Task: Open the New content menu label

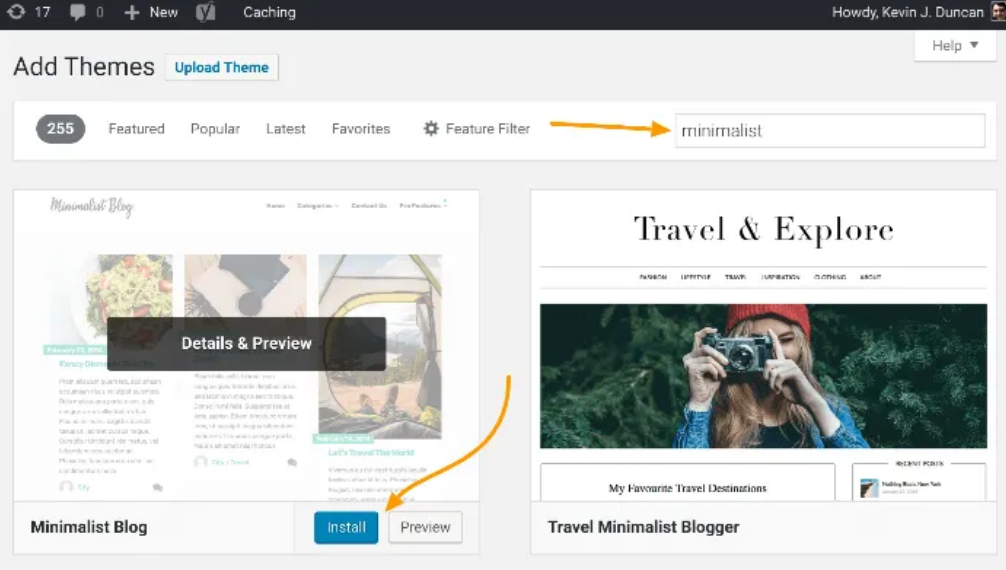Action: point(164,12)
